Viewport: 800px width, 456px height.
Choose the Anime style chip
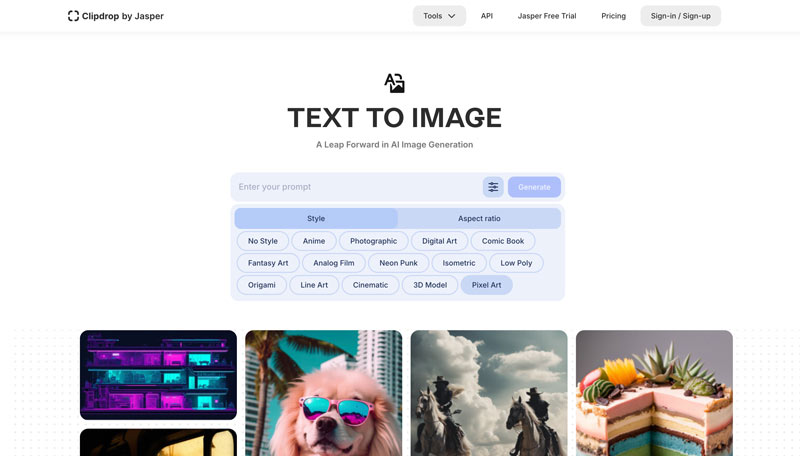314,241
